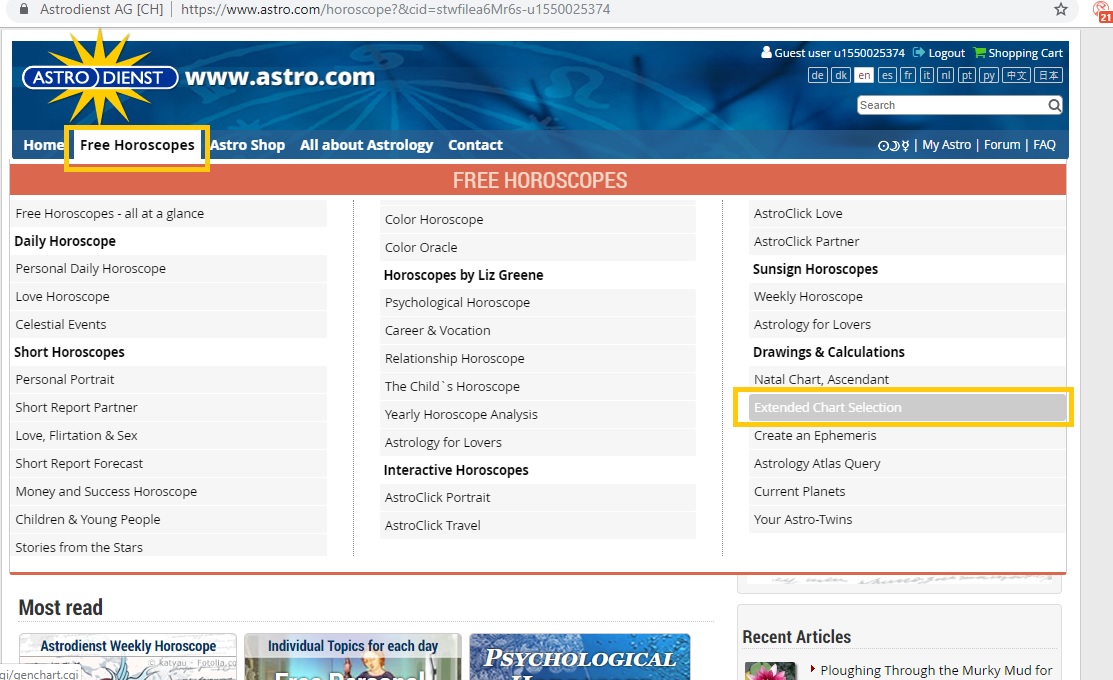Open Natal Chart, Ascendant
Screen dimensions: 1113x680
(x=907, y=380)
